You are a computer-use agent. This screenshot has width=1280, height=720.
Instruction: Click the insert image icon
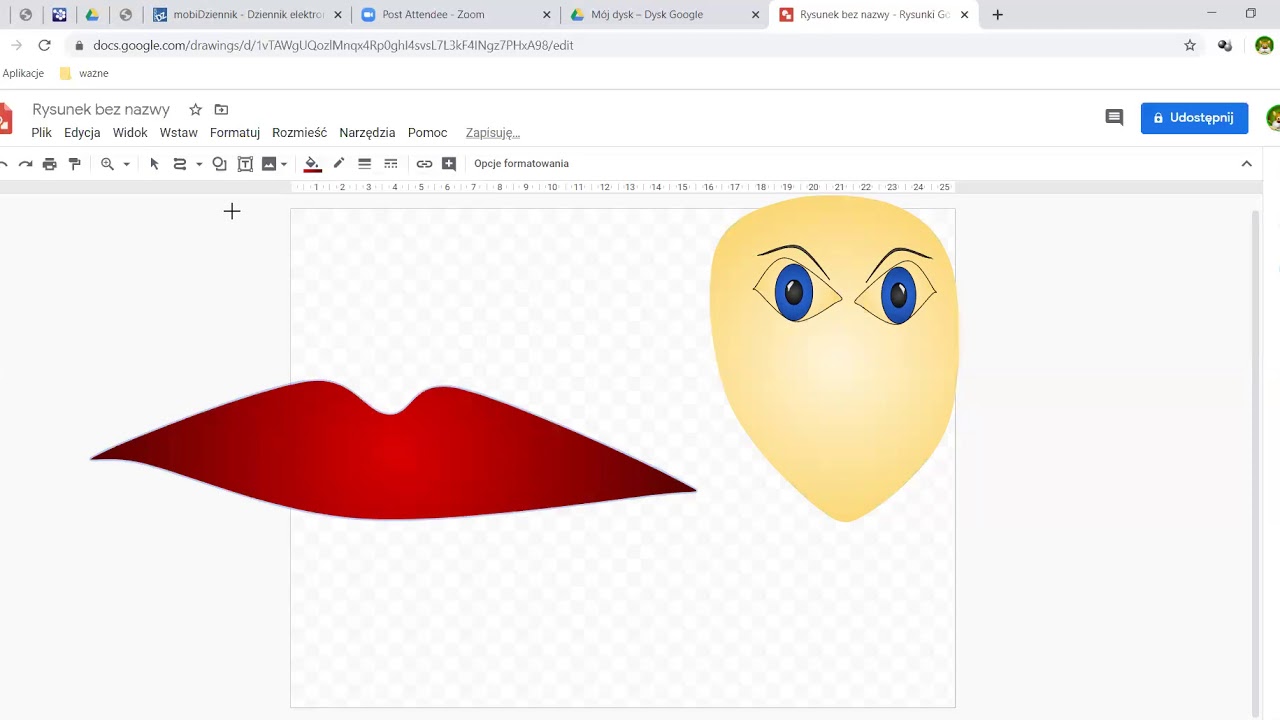pyautogui.click(x=269, y=164)
